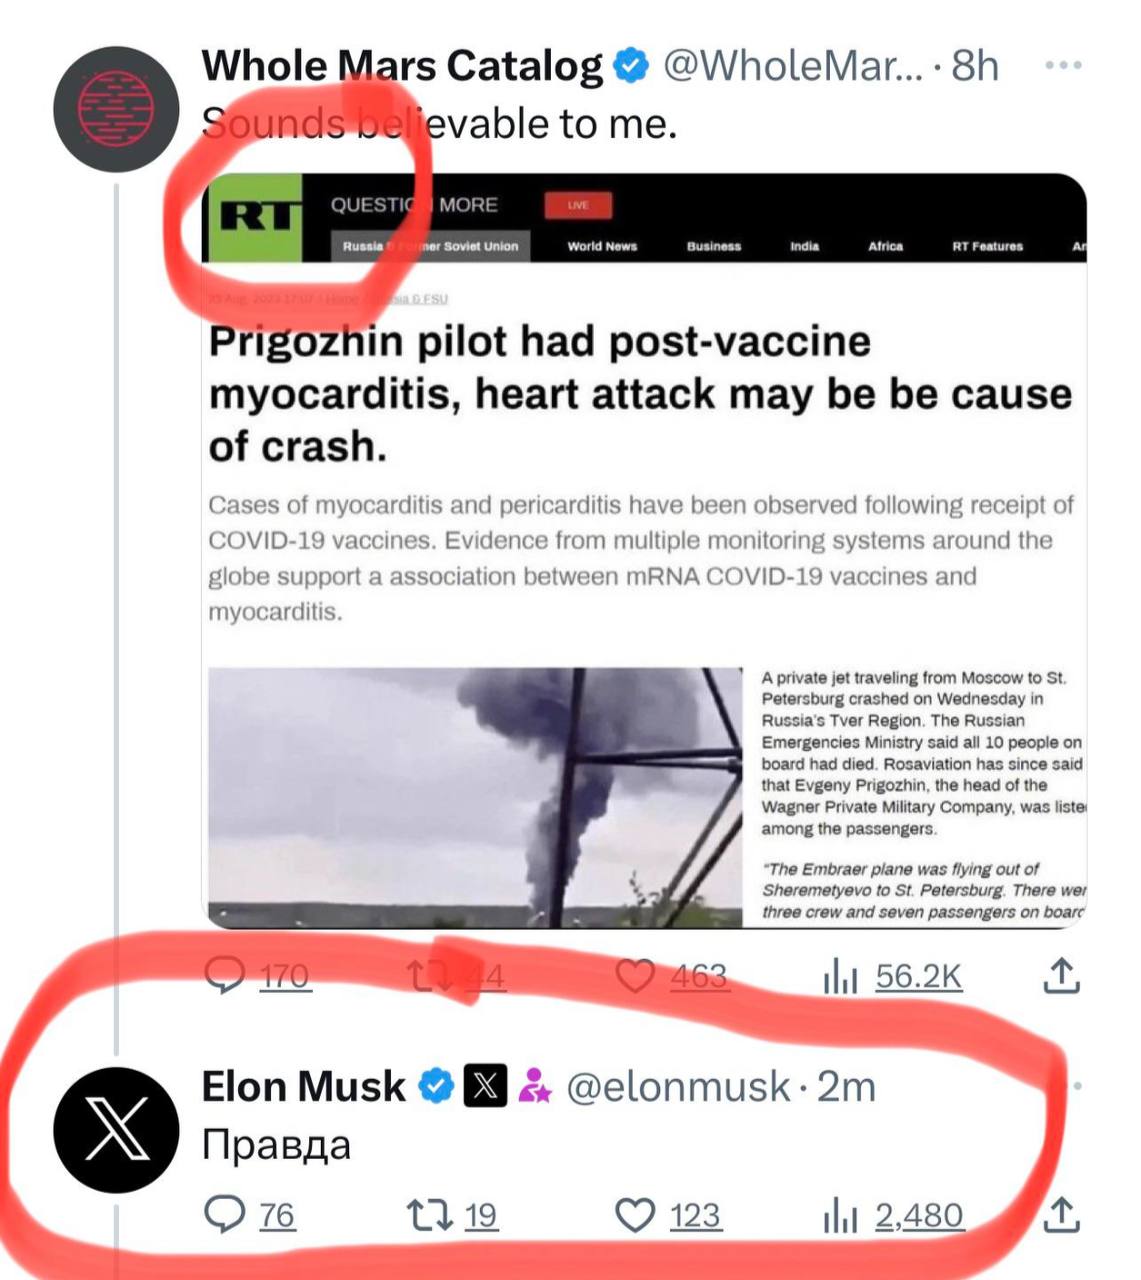This screenshot has height=1280, width=1141.
Task: Open the Elon Musk display name link
Action: [x=303, y=1086]
